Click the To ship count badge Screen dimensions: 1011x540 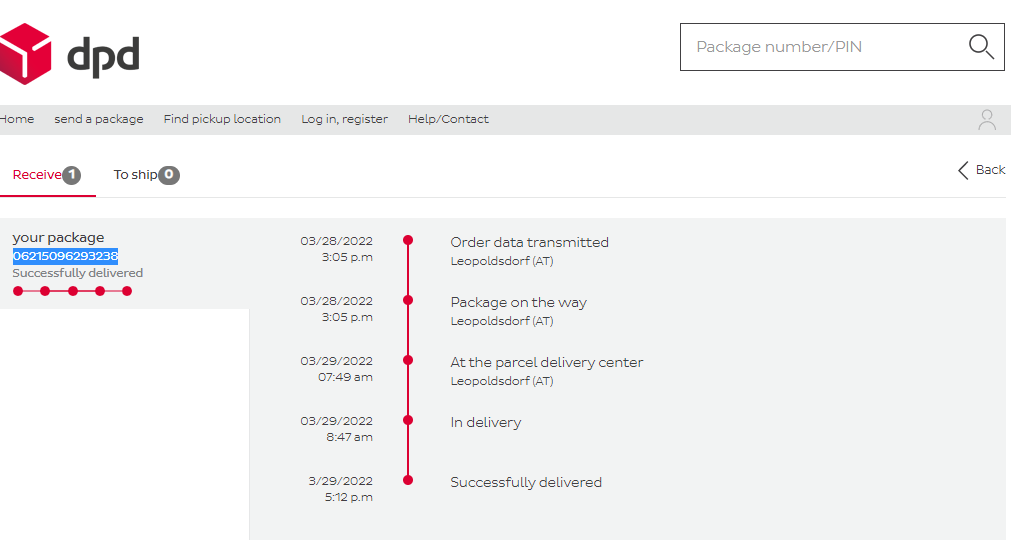[x=169, y=175]
